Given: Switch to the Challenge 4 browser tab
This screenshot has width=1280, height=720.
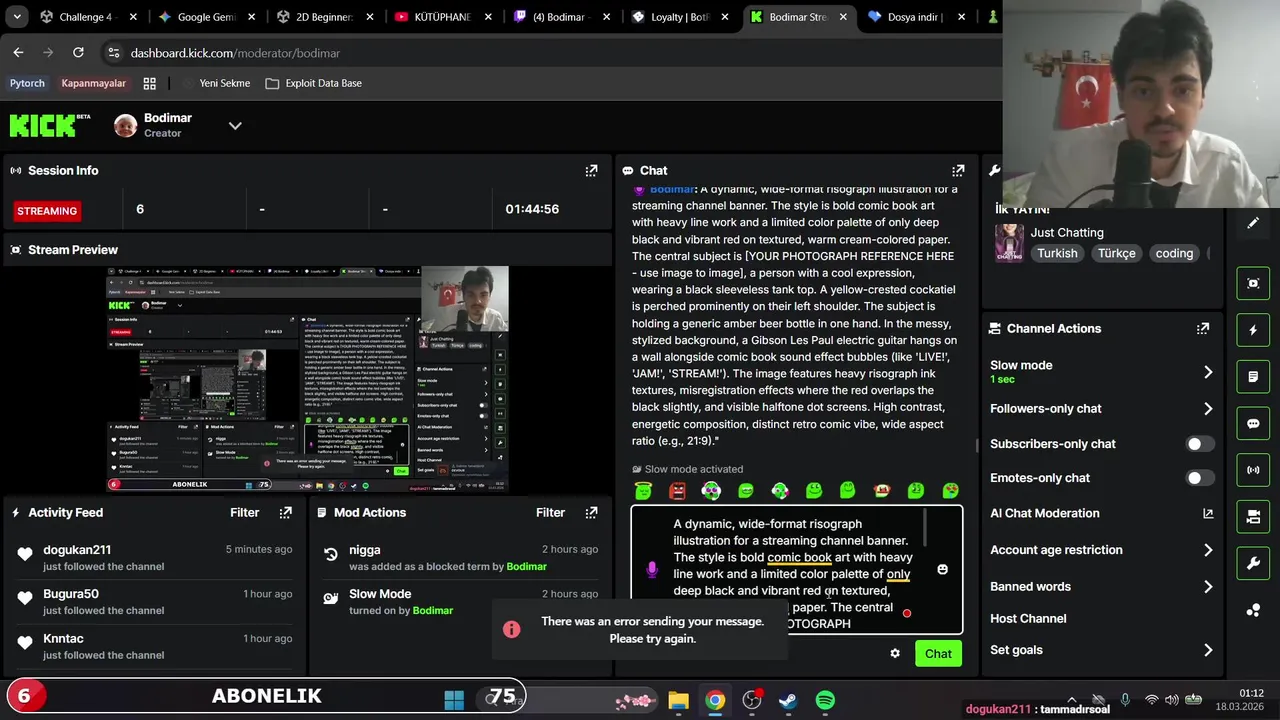Looking at the screenshot, I should click(88, 17).
